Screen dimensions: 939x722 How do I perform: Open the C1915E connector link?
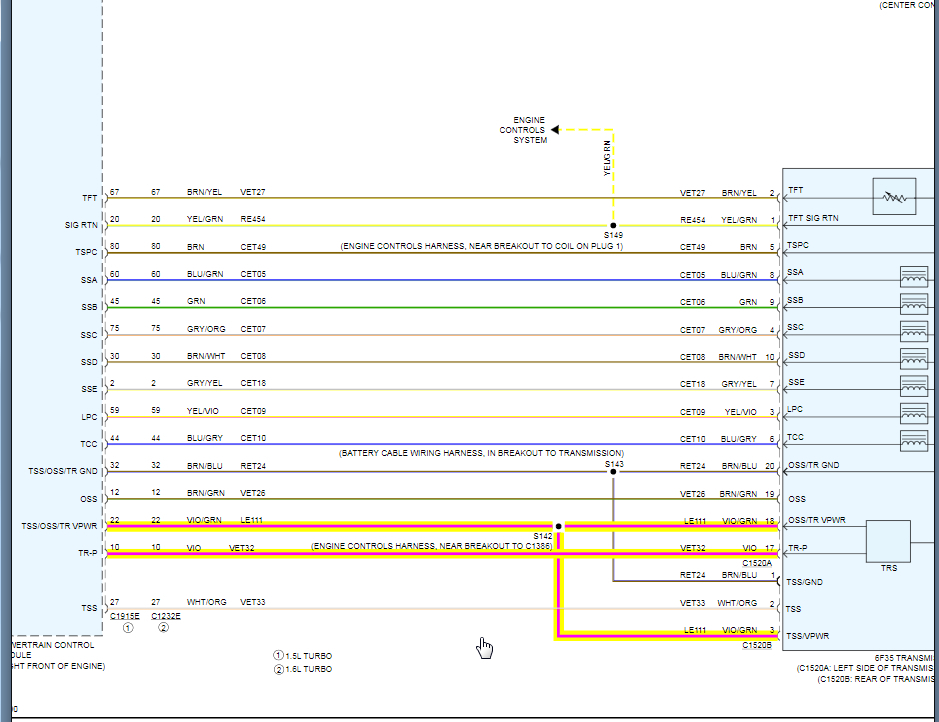(125, 616)
